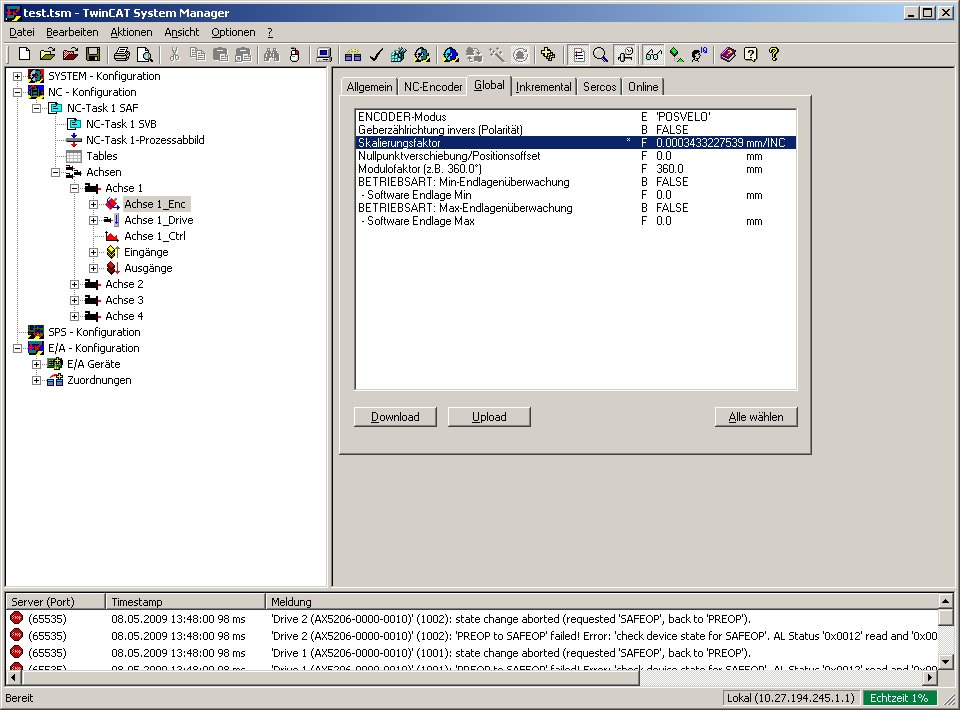Screen dimensions: 960x710
Task: Click the Cut (scissors) toolbar icon
Action: pos(174,54)
